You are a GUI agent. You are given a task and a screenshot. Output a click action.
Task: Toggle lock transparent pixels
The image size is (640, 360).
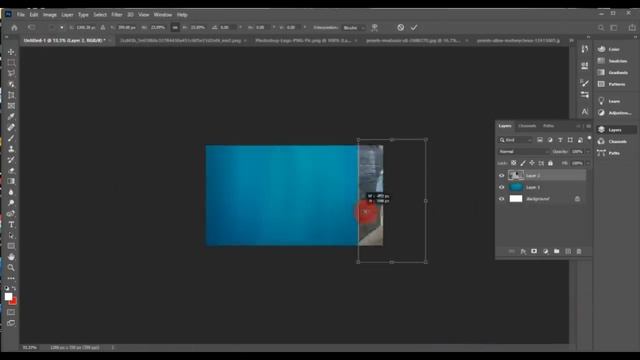(x=513, y=163)
